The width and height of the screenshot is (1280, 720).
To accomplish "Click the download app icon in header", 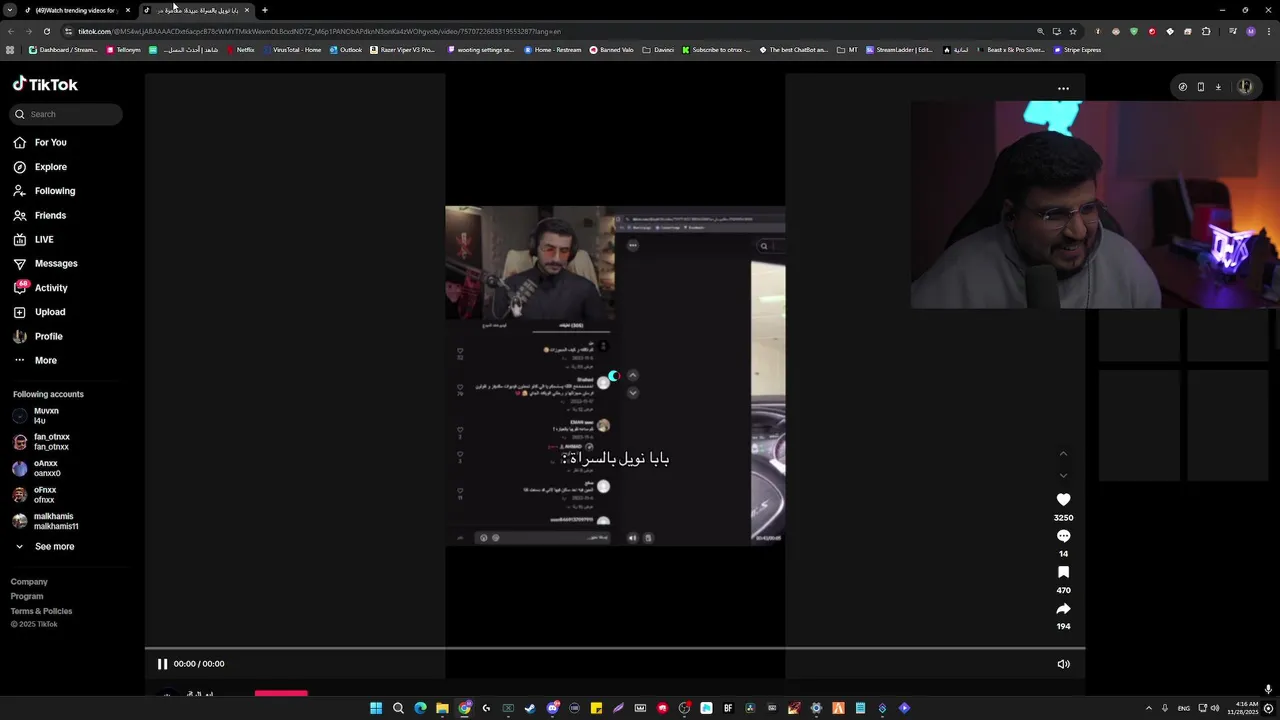I will point(1218,87).
